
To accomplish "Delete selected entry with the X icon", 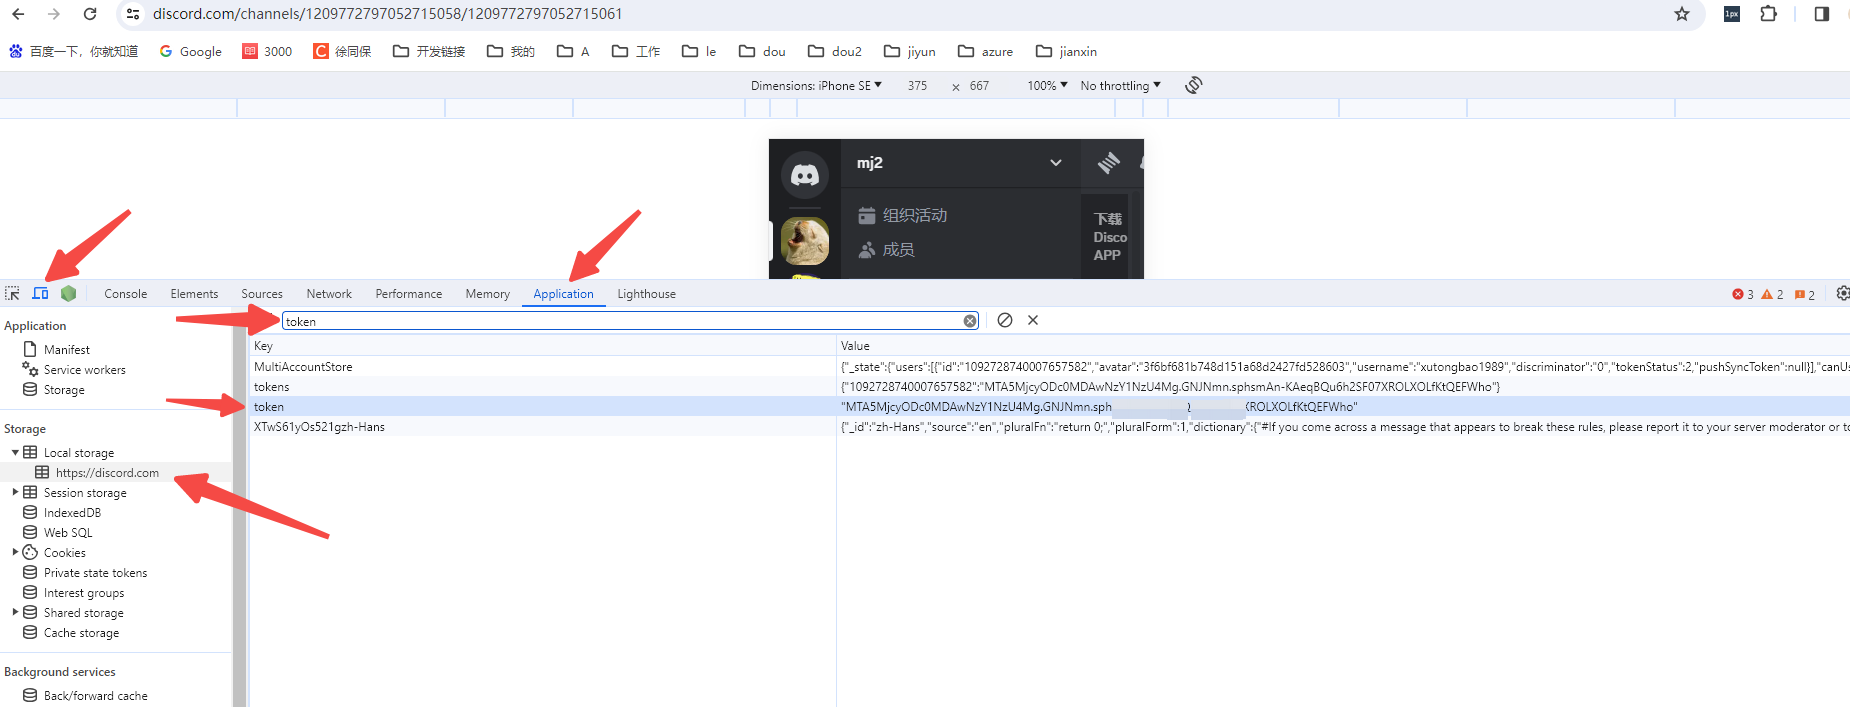I will pyautogui.click(x=1033, y=320).
